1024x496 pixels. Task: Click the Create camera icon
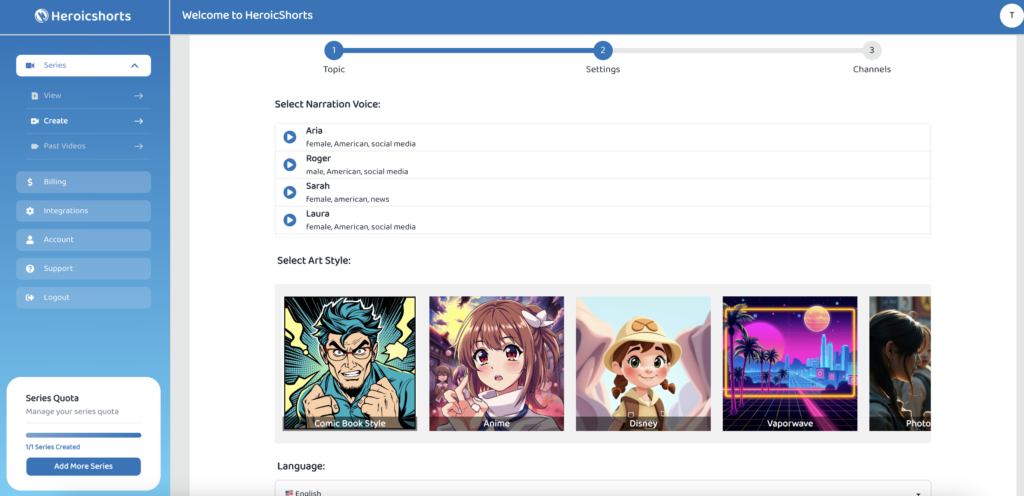35,121
